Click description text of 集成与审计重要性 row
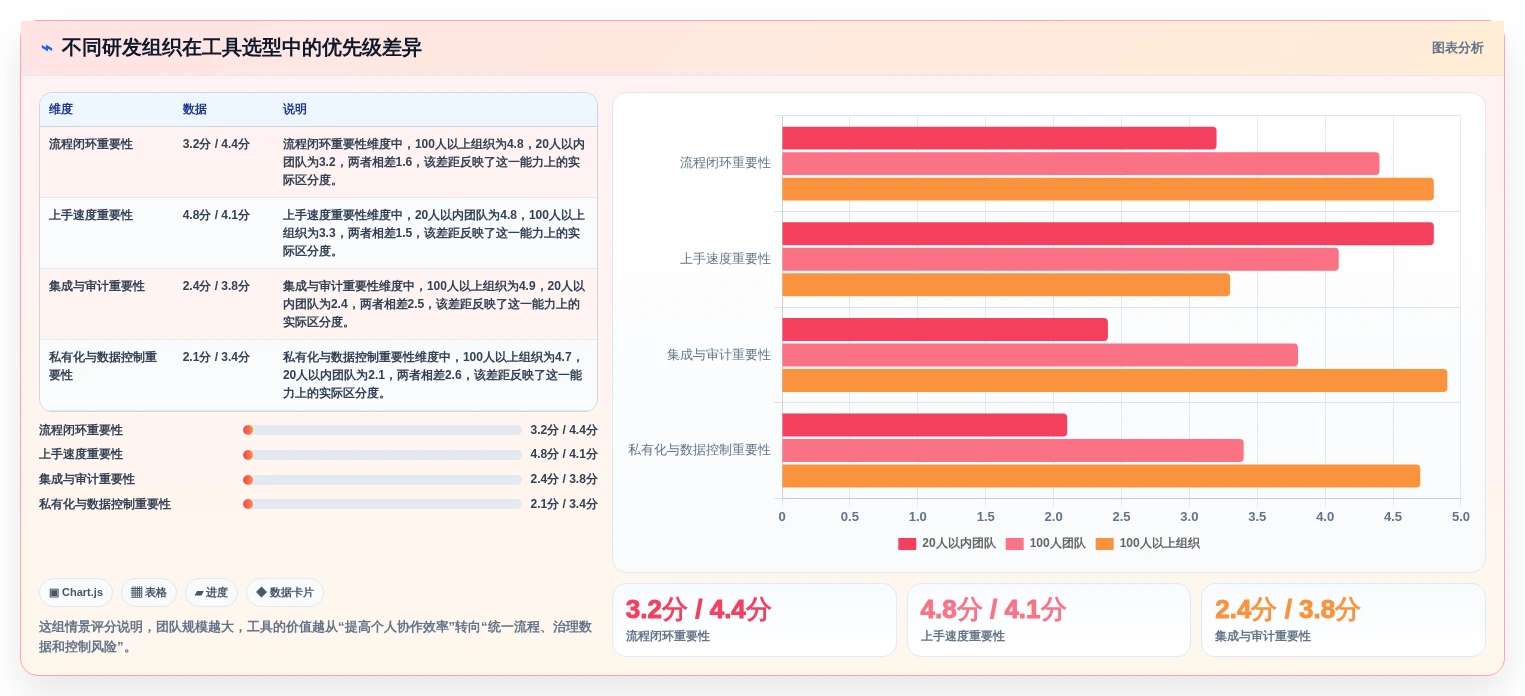The image size is (1525, 696). point(433,304)
